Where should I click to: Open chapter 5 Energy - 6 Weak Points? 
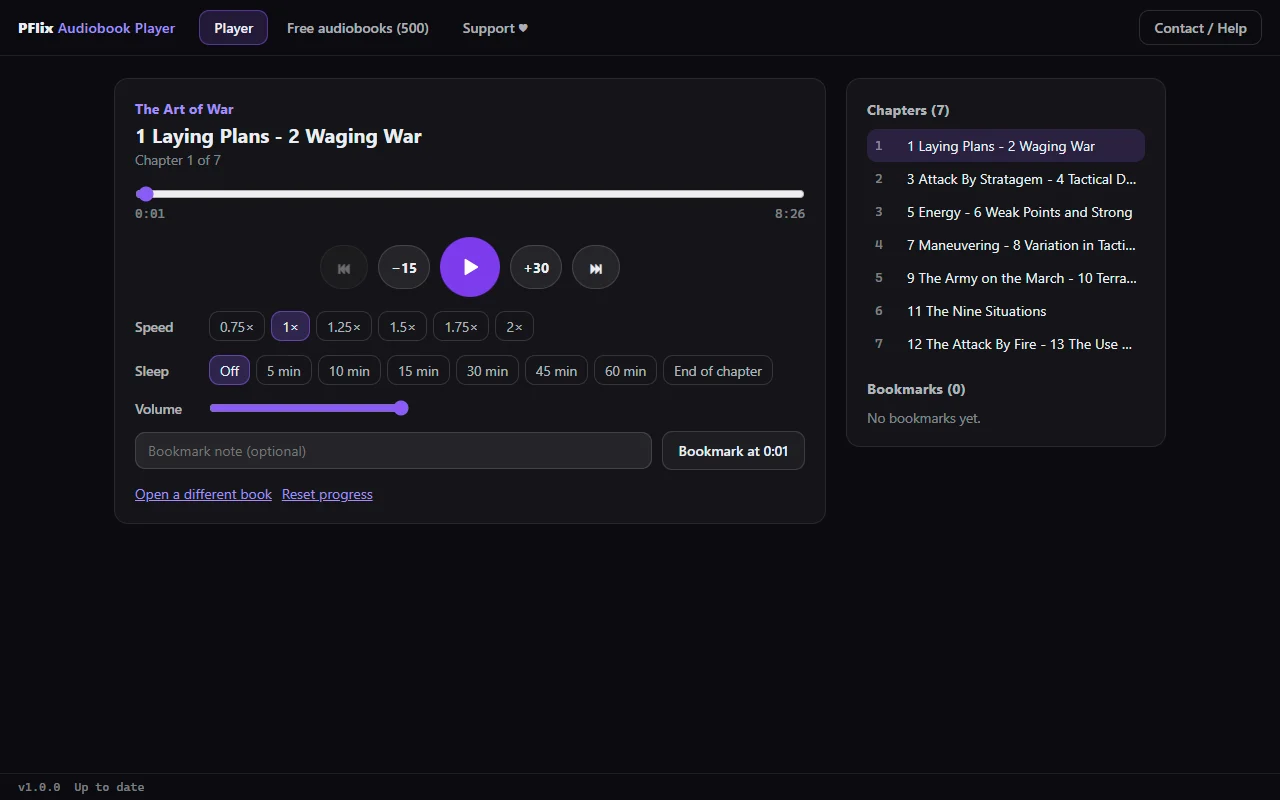click(1006, 212)
